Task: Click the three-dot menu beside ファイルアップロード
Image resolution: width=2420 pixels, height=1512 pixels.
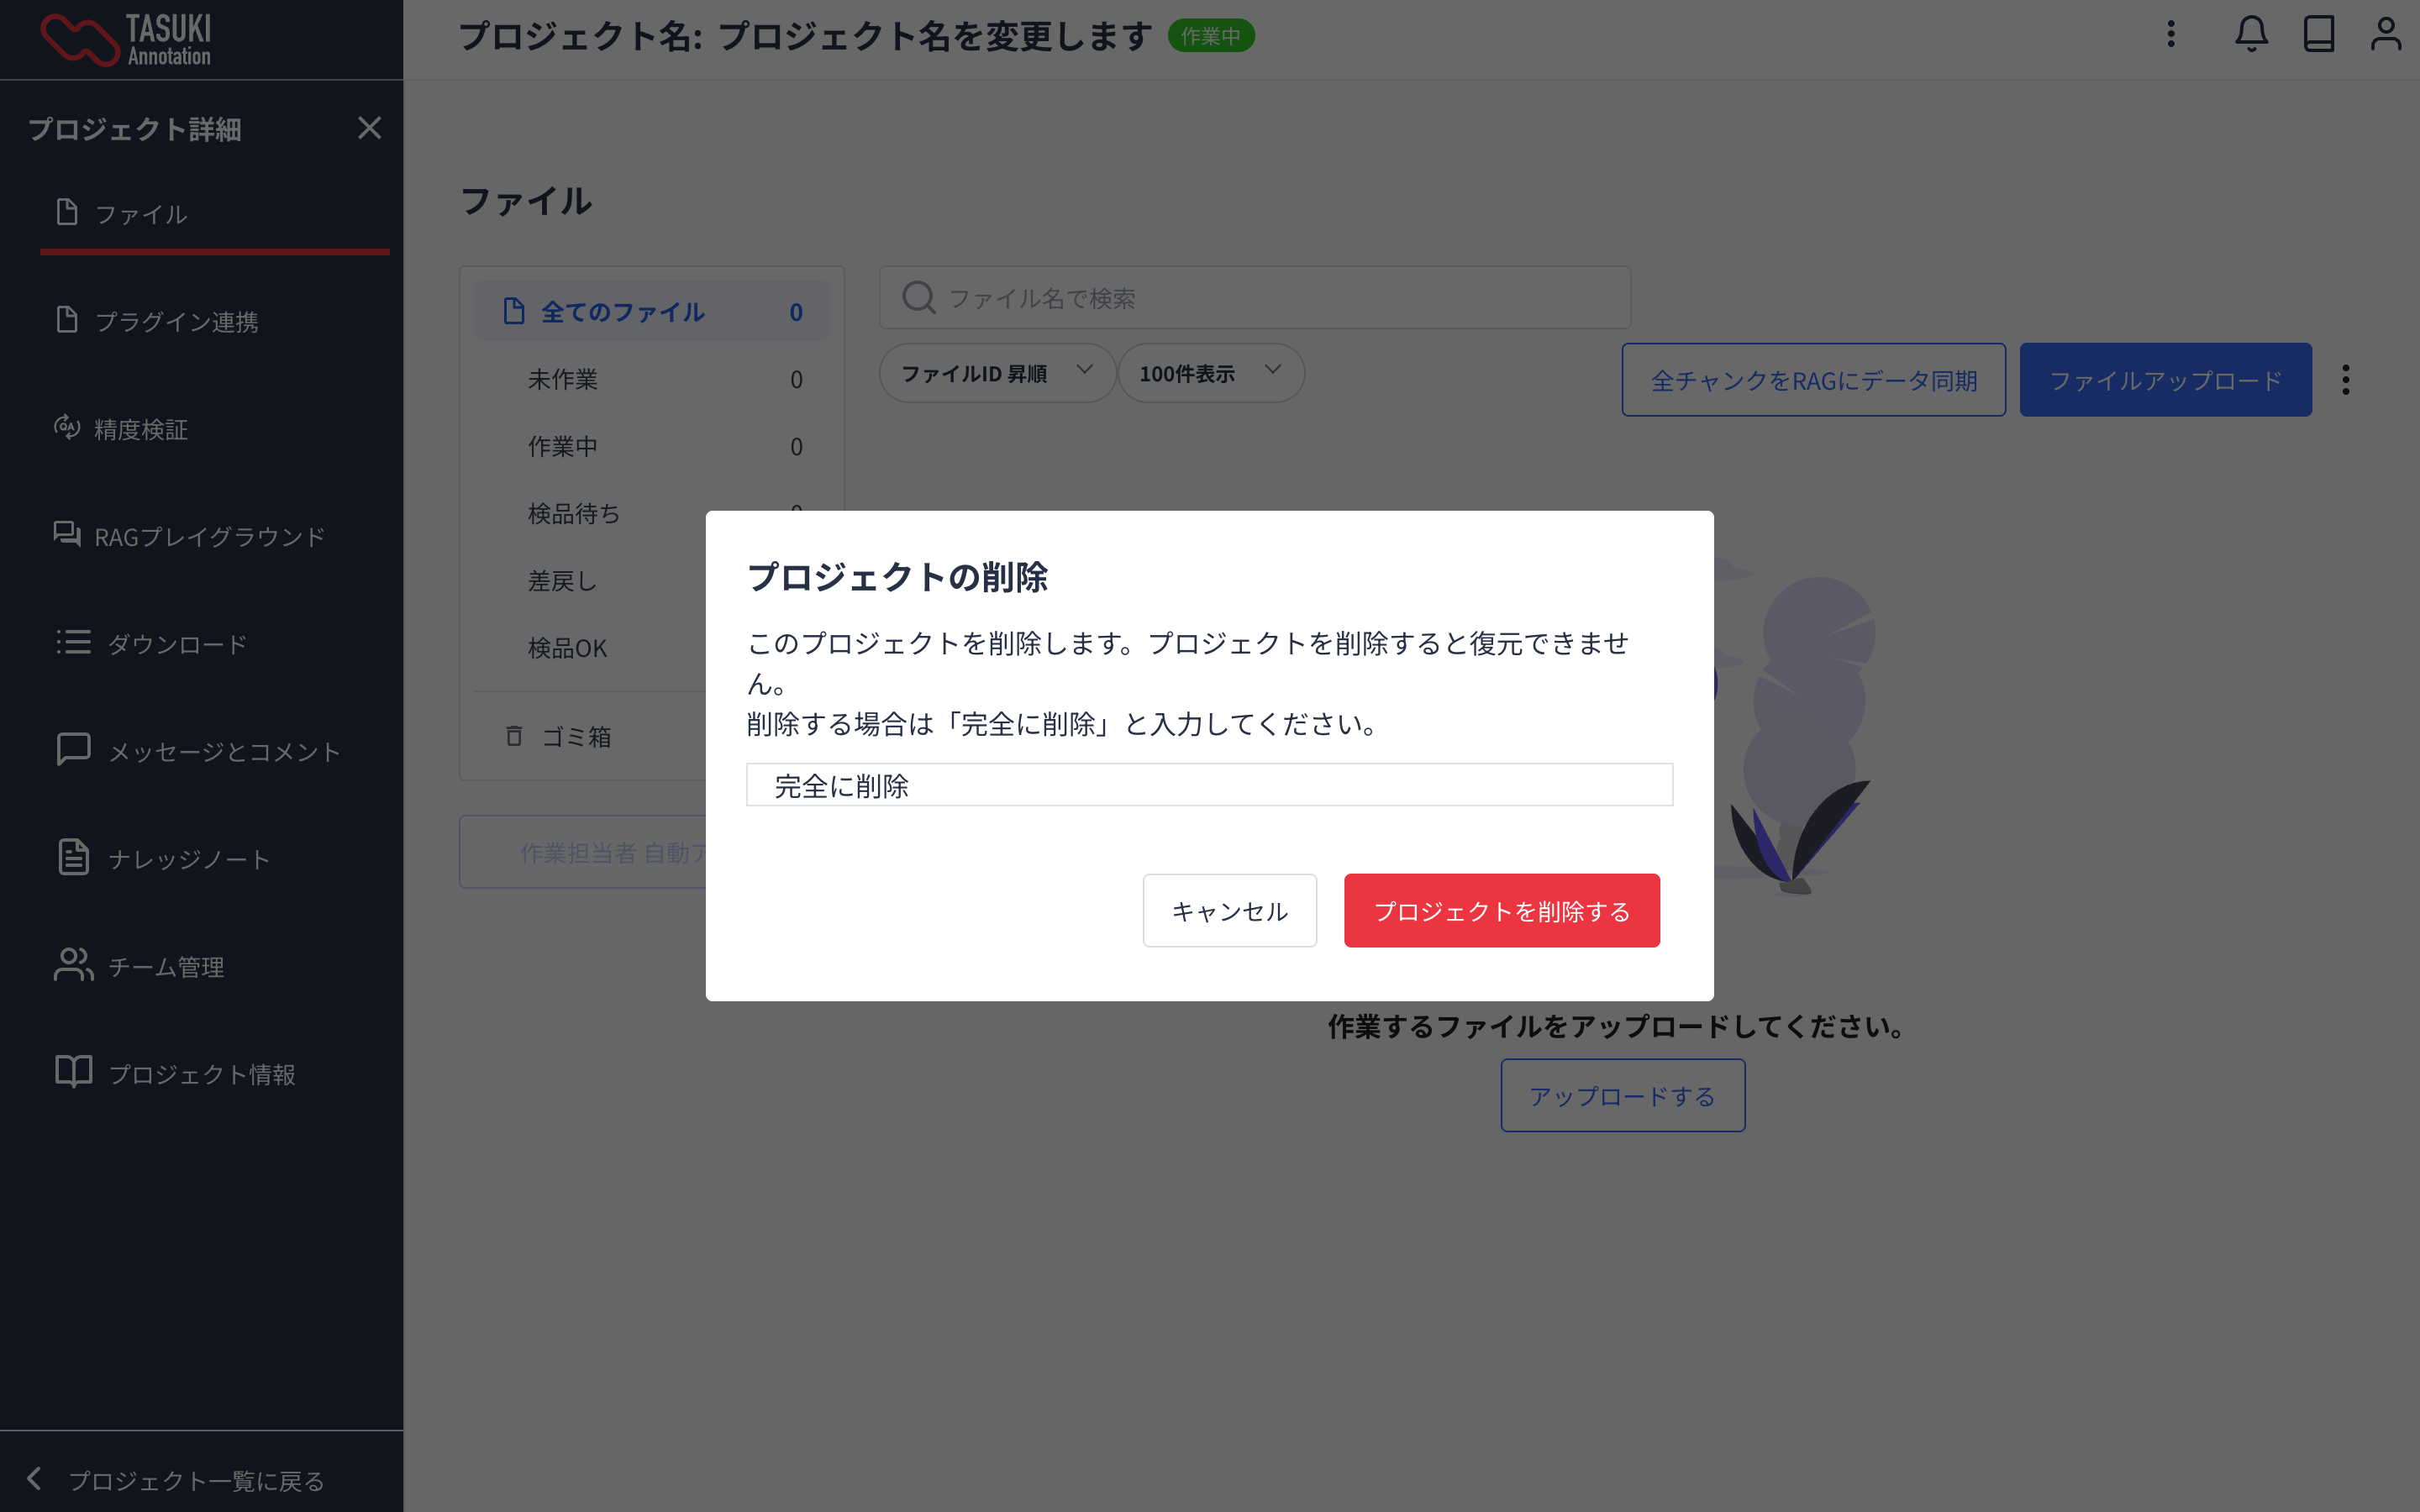Action: pyautogui.click(x=2345, y=380)
